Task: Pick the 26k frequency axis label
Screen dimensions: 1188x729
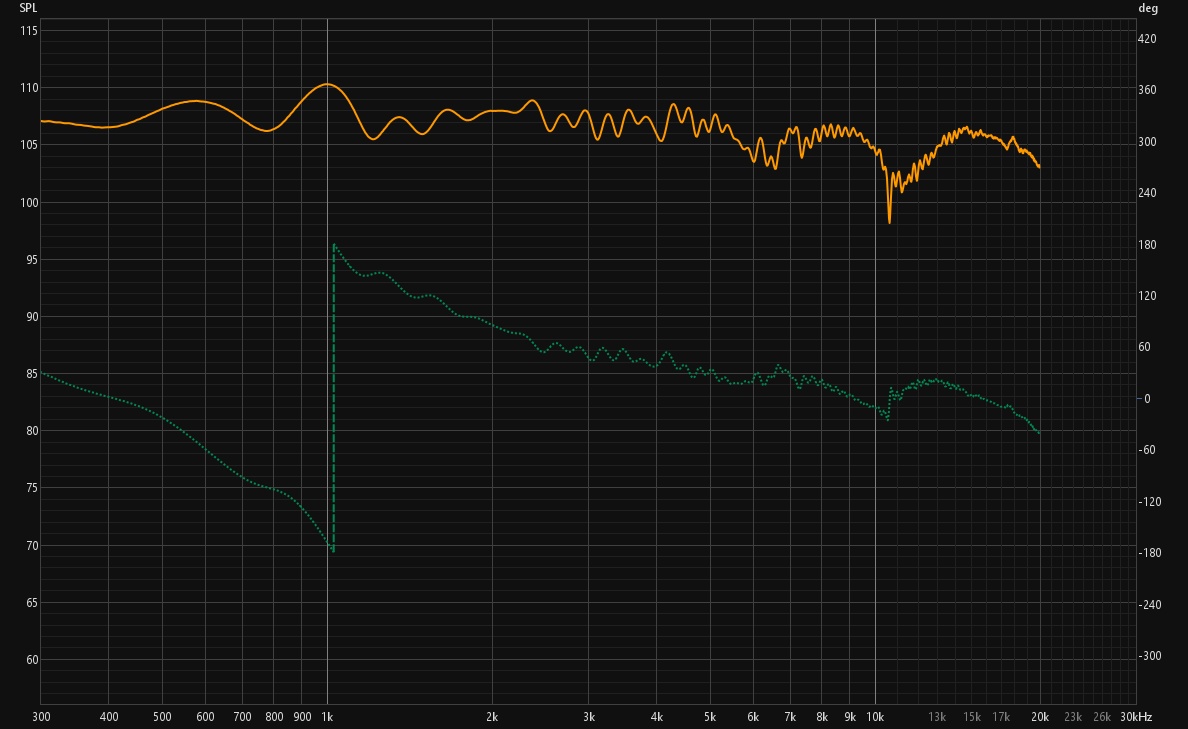Action: pos(1102,717)
